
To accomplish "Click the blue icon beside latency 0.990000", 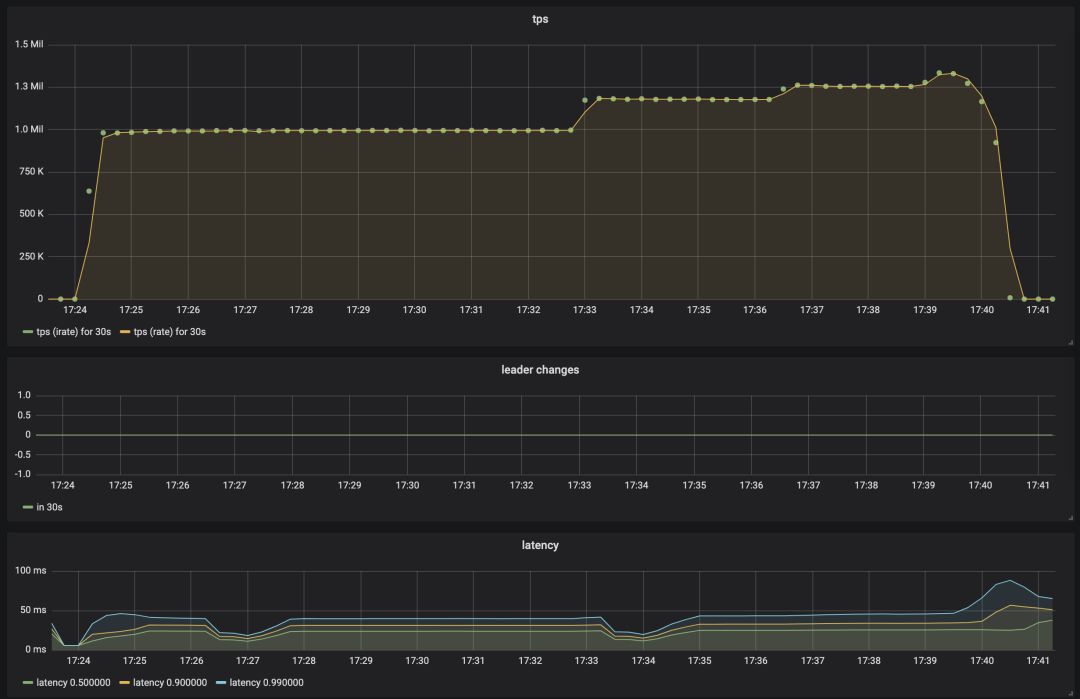I will [220, 682].
